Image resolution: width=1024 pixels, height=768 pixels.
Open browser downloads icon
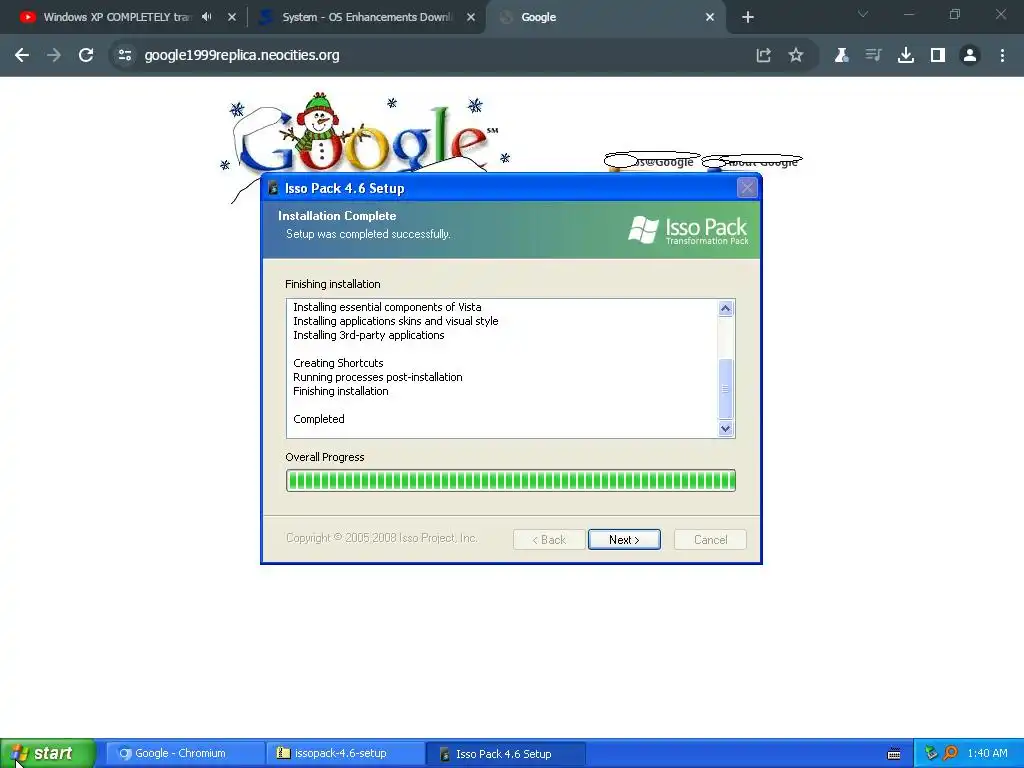[x=906, y=56]
